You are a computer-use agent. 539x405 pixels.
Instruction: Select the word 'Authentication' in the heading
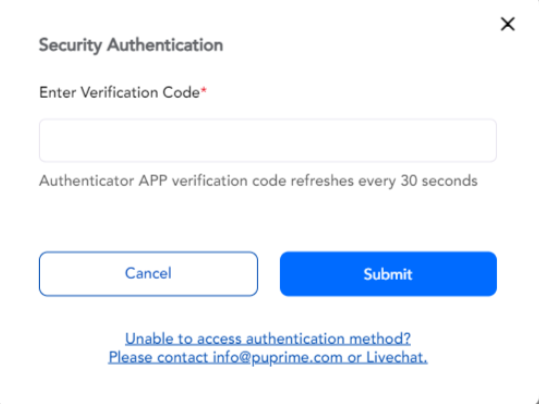point(165,45)
